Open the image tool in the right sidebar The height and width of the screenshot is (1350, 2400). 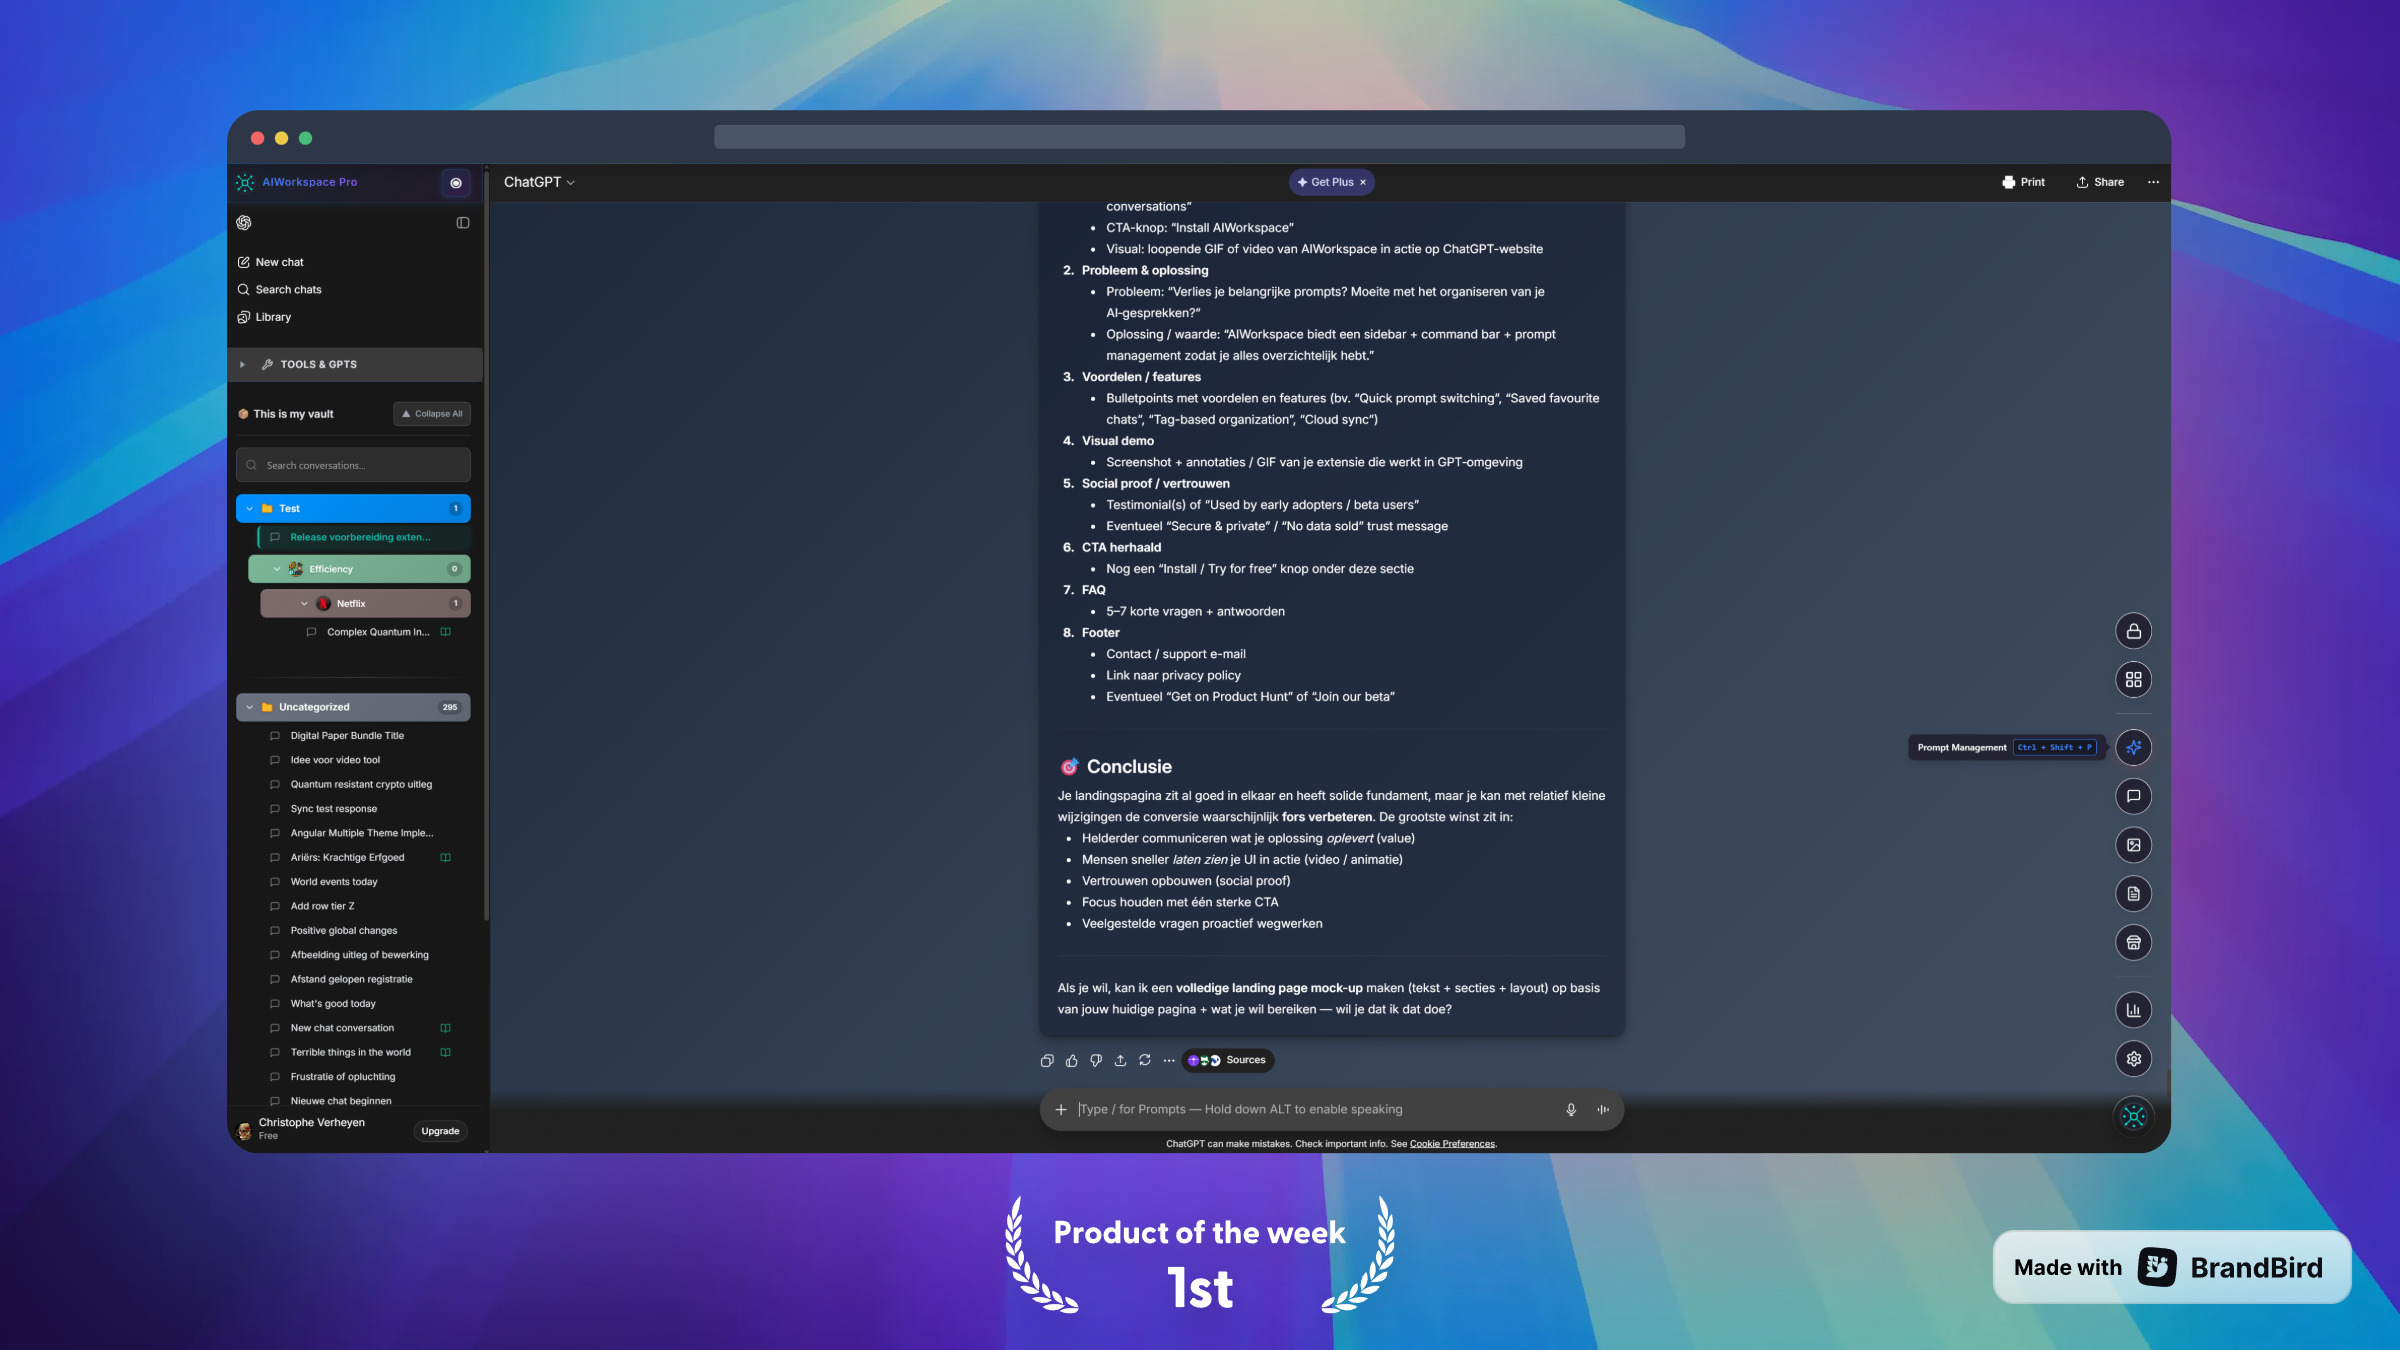pyautogui.click(x=2134, y=844)
